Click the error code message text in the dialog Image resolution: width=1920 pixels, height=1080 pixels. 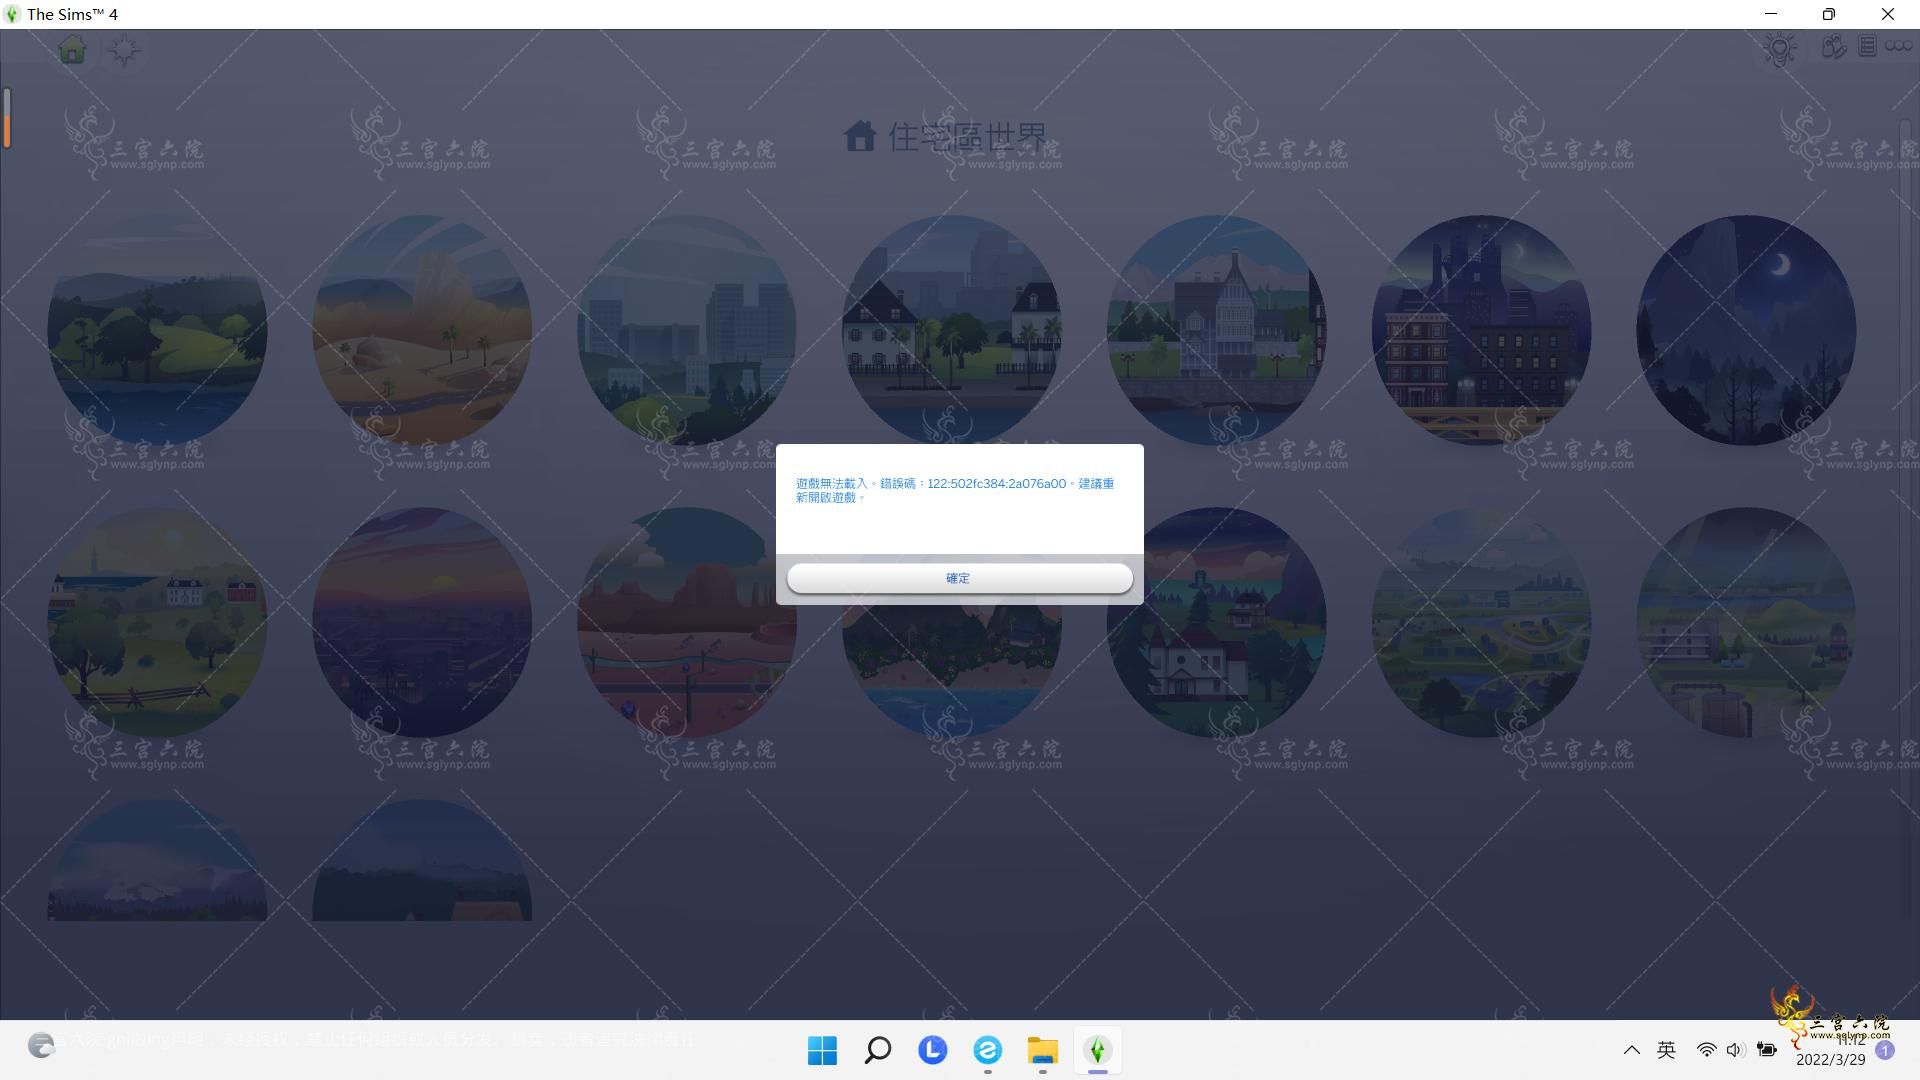click(955, 490)
